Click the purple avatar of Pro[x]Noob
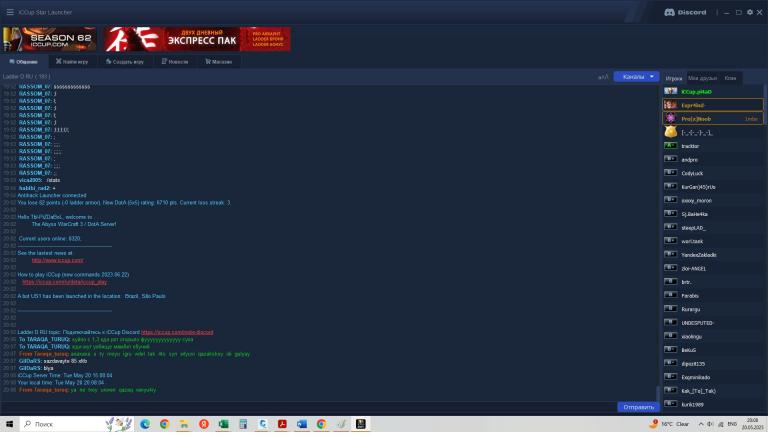 tap(671, 119)
